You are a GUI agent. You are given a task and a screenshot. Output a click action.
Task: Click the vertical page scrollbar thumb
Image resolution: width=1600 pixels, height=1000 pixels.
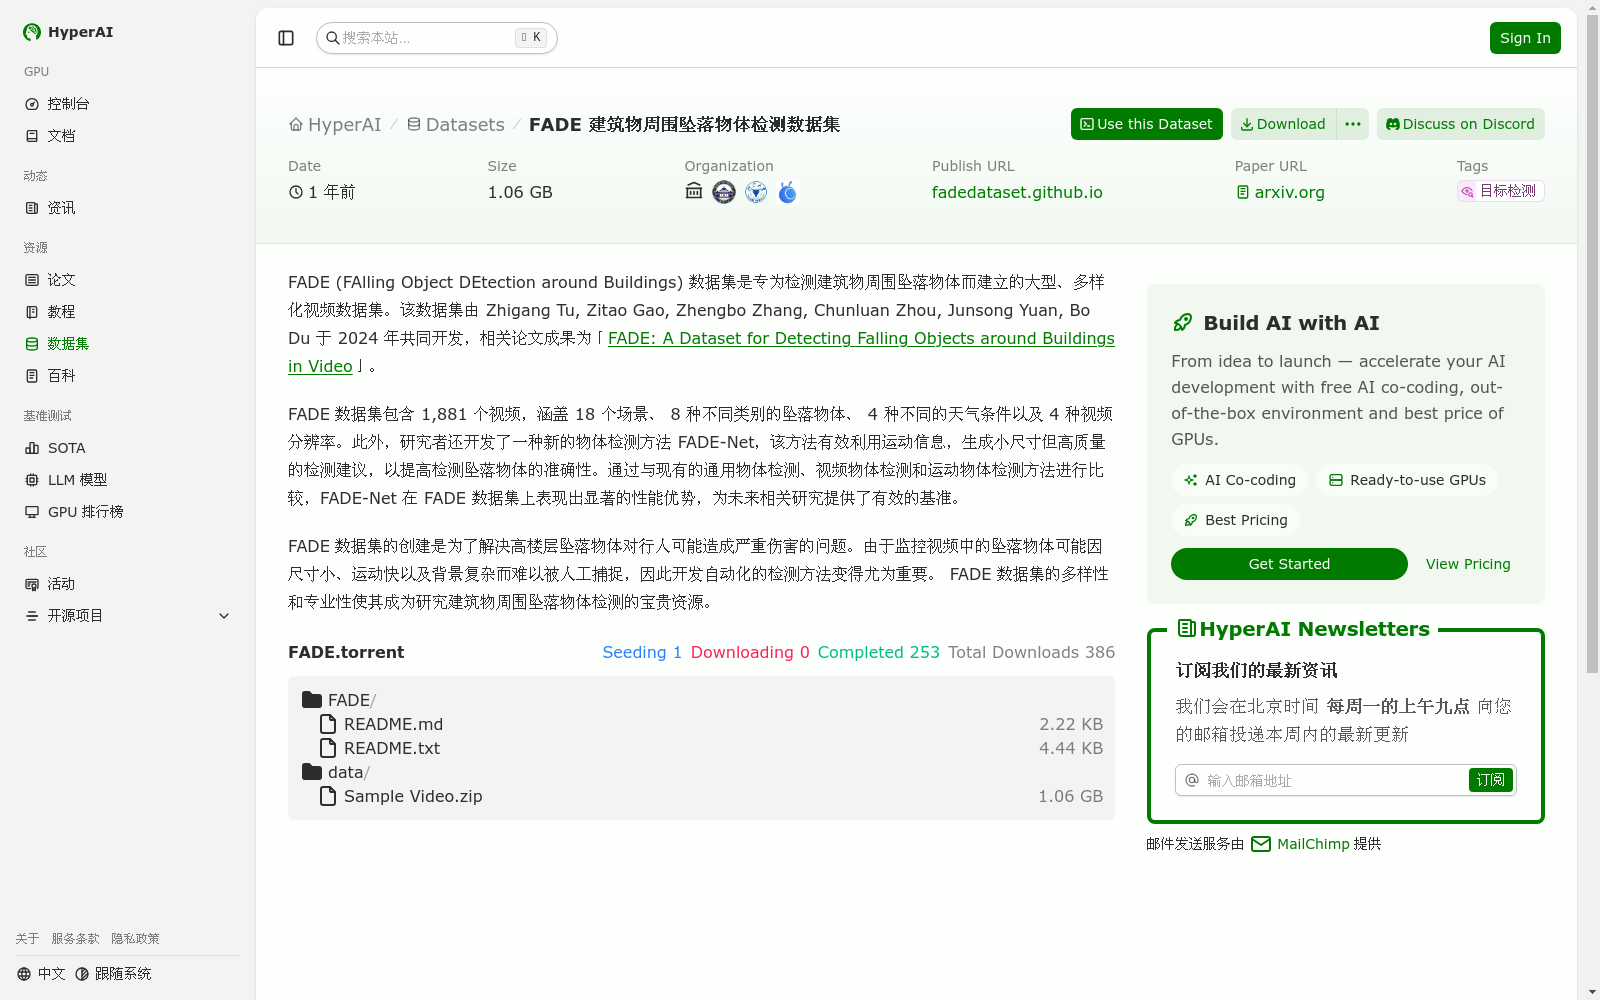1592,344
